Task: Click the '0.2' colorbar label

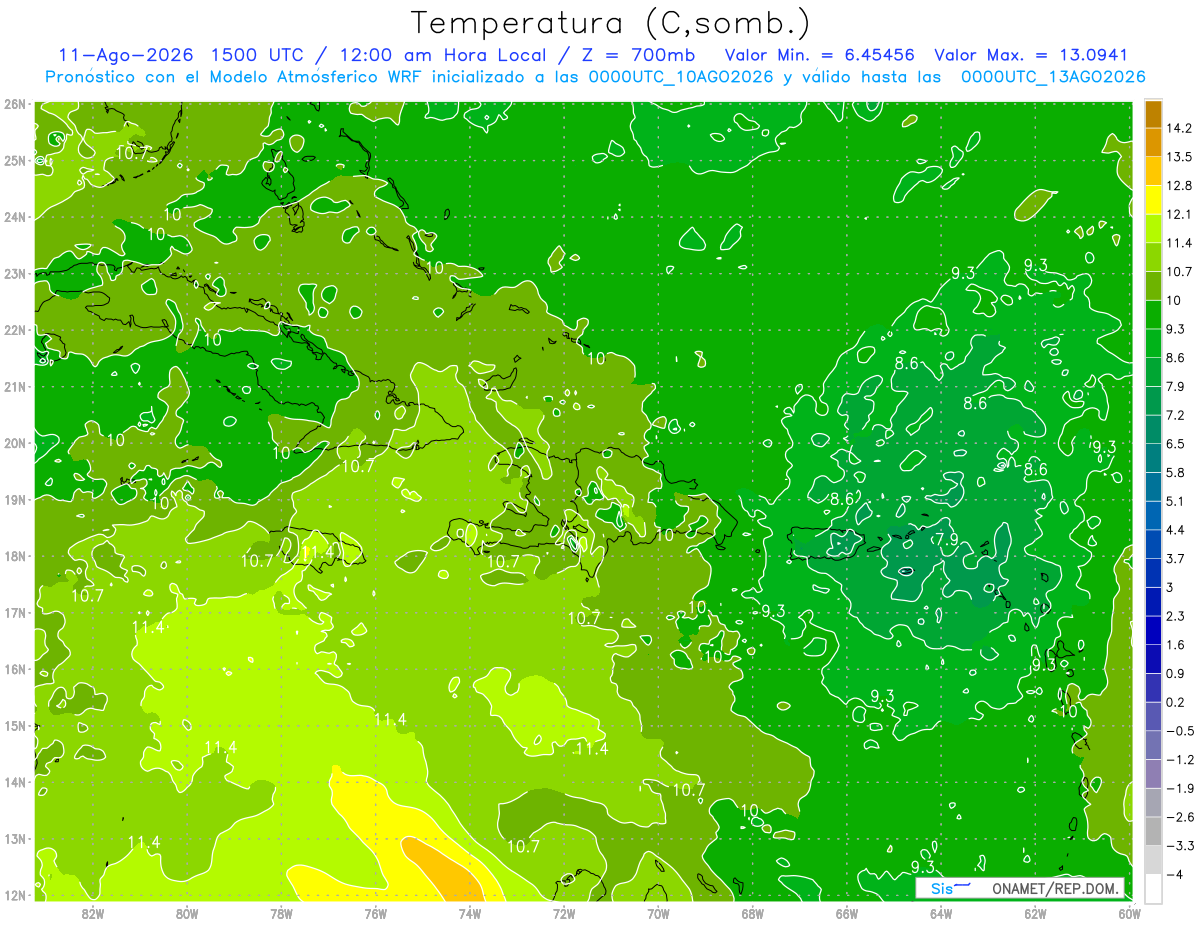Action: [x=1177, y=702]
